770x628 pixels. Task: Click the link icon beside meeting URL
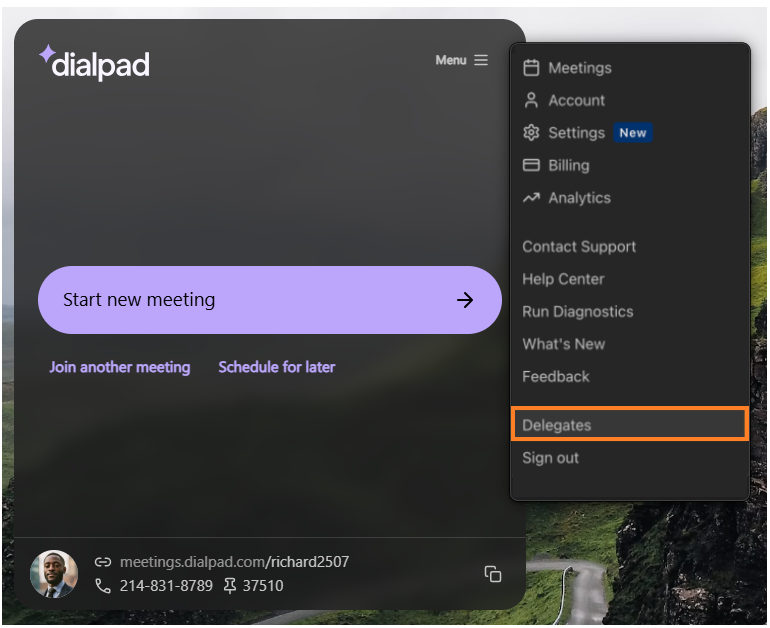[x=103, y=562]
